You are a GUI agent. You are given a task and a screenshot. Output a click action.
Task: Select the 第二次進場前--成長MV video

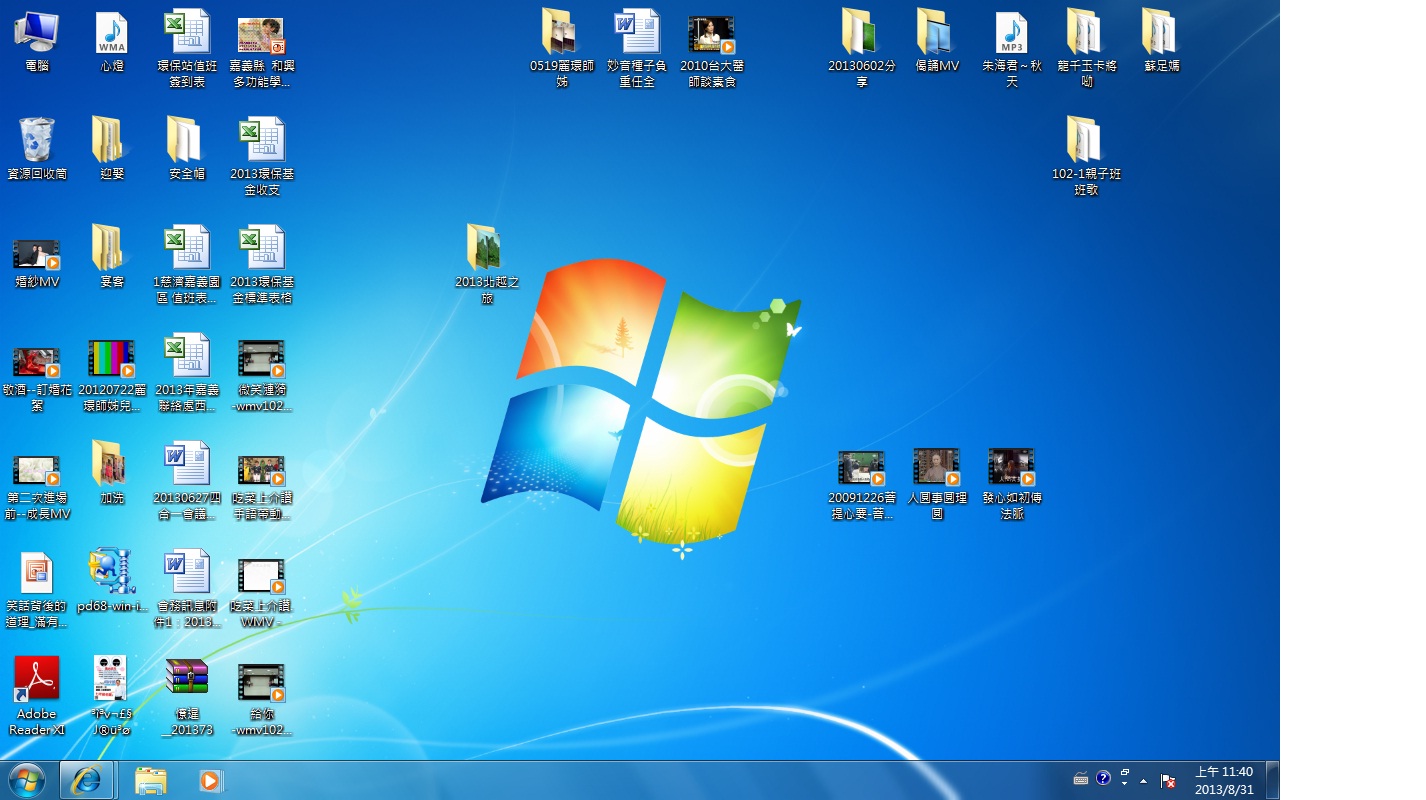pyautogui.click(x=37, y=486)
